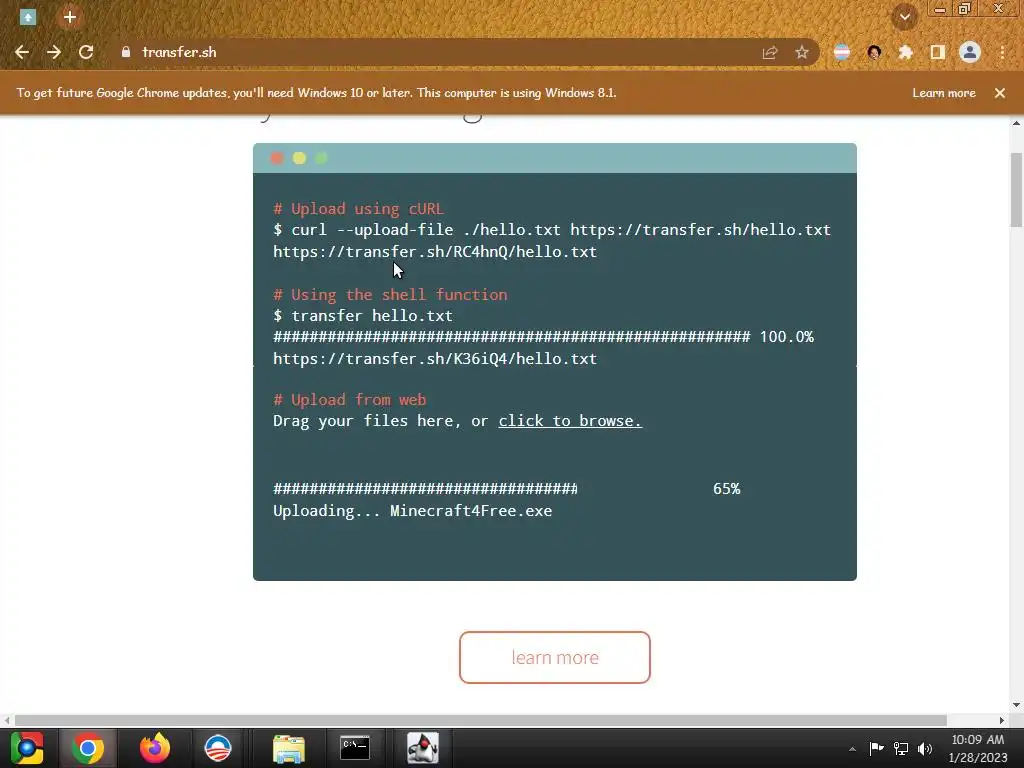Open the volume speaker tray icon

point(925,748)
